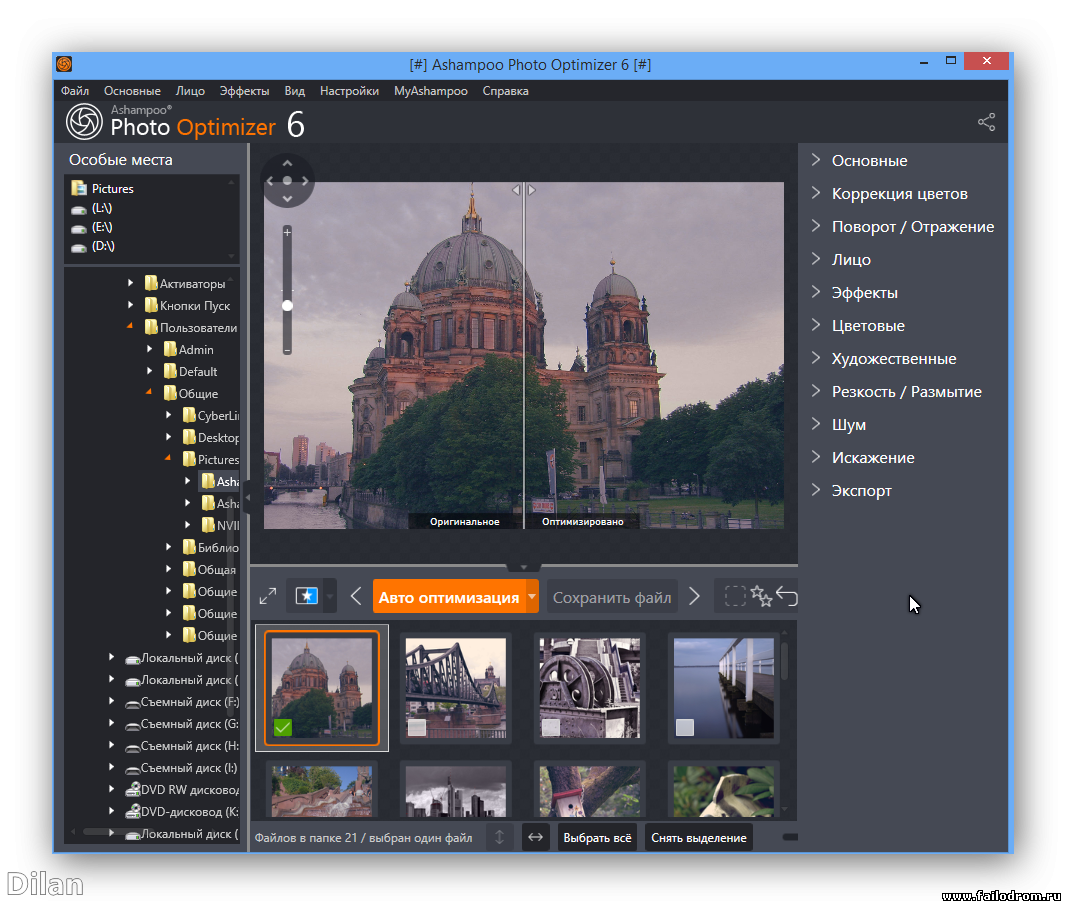The height and width of the screenshot is (906, 1066).
Task: Expand the Default folder
Action: (150, 371)
